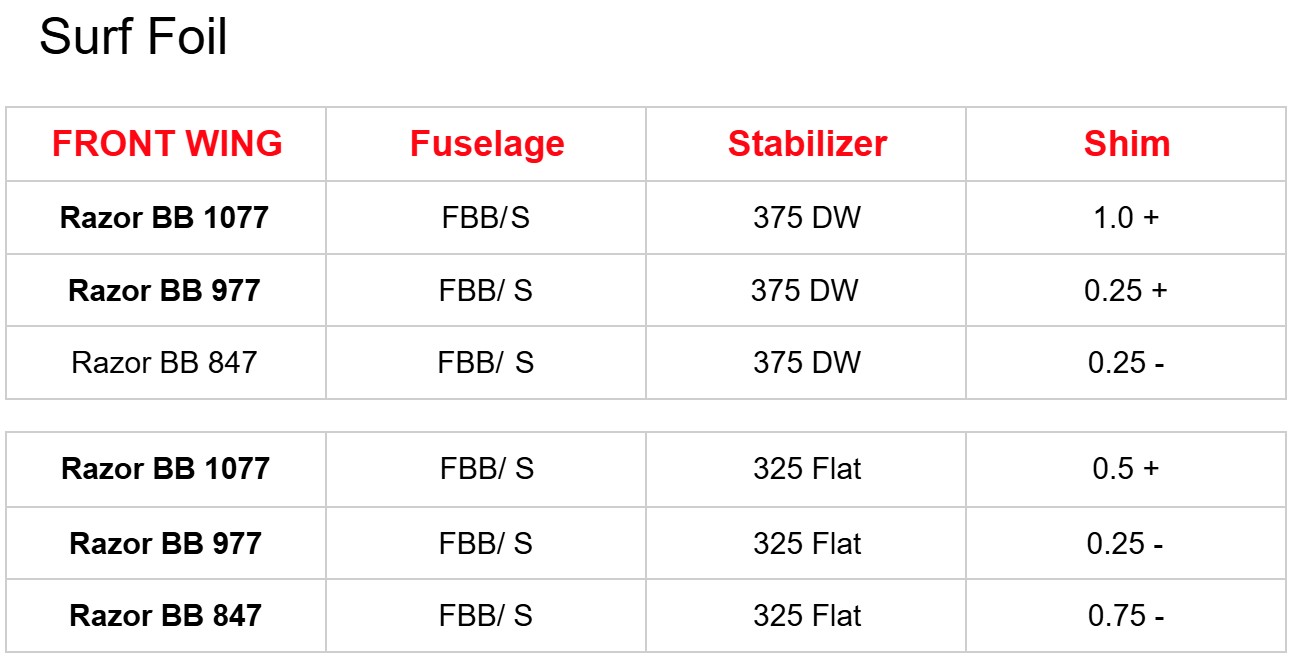Select Razor BB 1077 in the 325 Flat group

[165, 468]
